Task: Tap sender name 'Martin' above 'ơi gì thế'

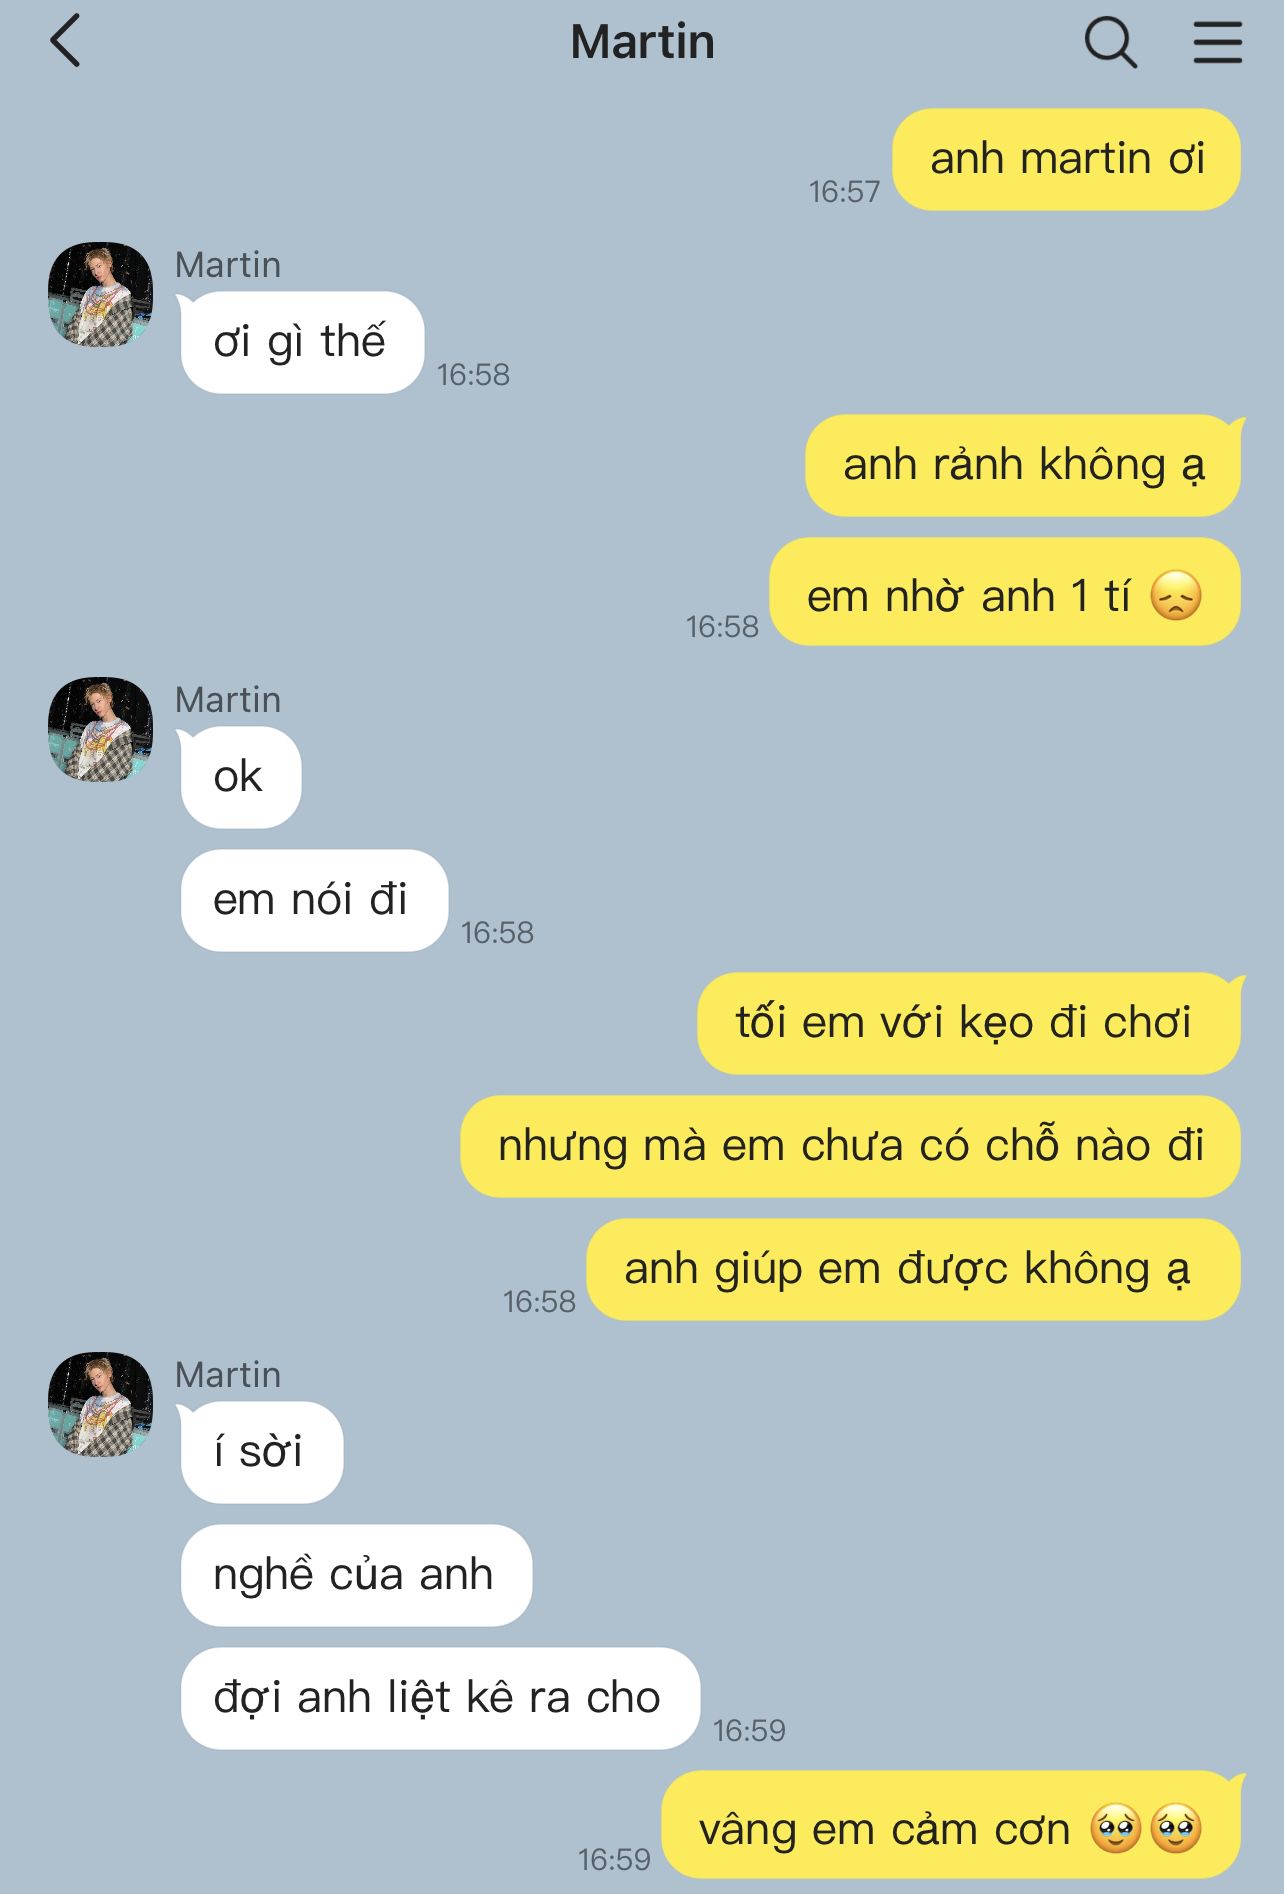Action: (228, 265)
